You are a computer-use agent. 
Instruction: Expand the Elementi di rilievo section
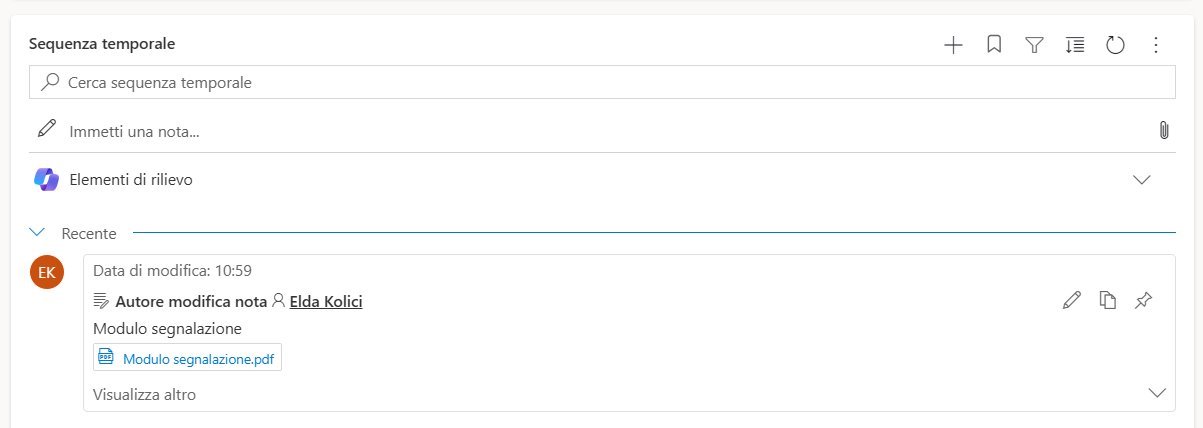point(1141,180)
